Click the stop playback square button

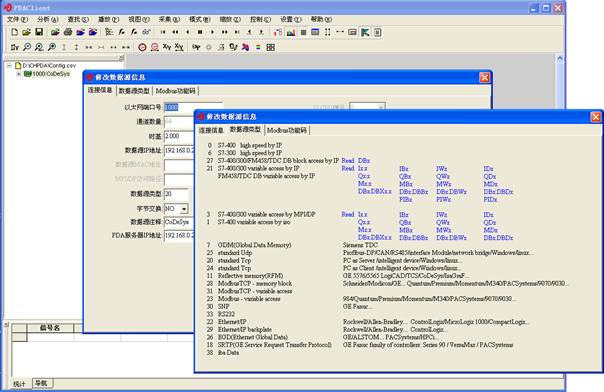click(x=200, y=32)
